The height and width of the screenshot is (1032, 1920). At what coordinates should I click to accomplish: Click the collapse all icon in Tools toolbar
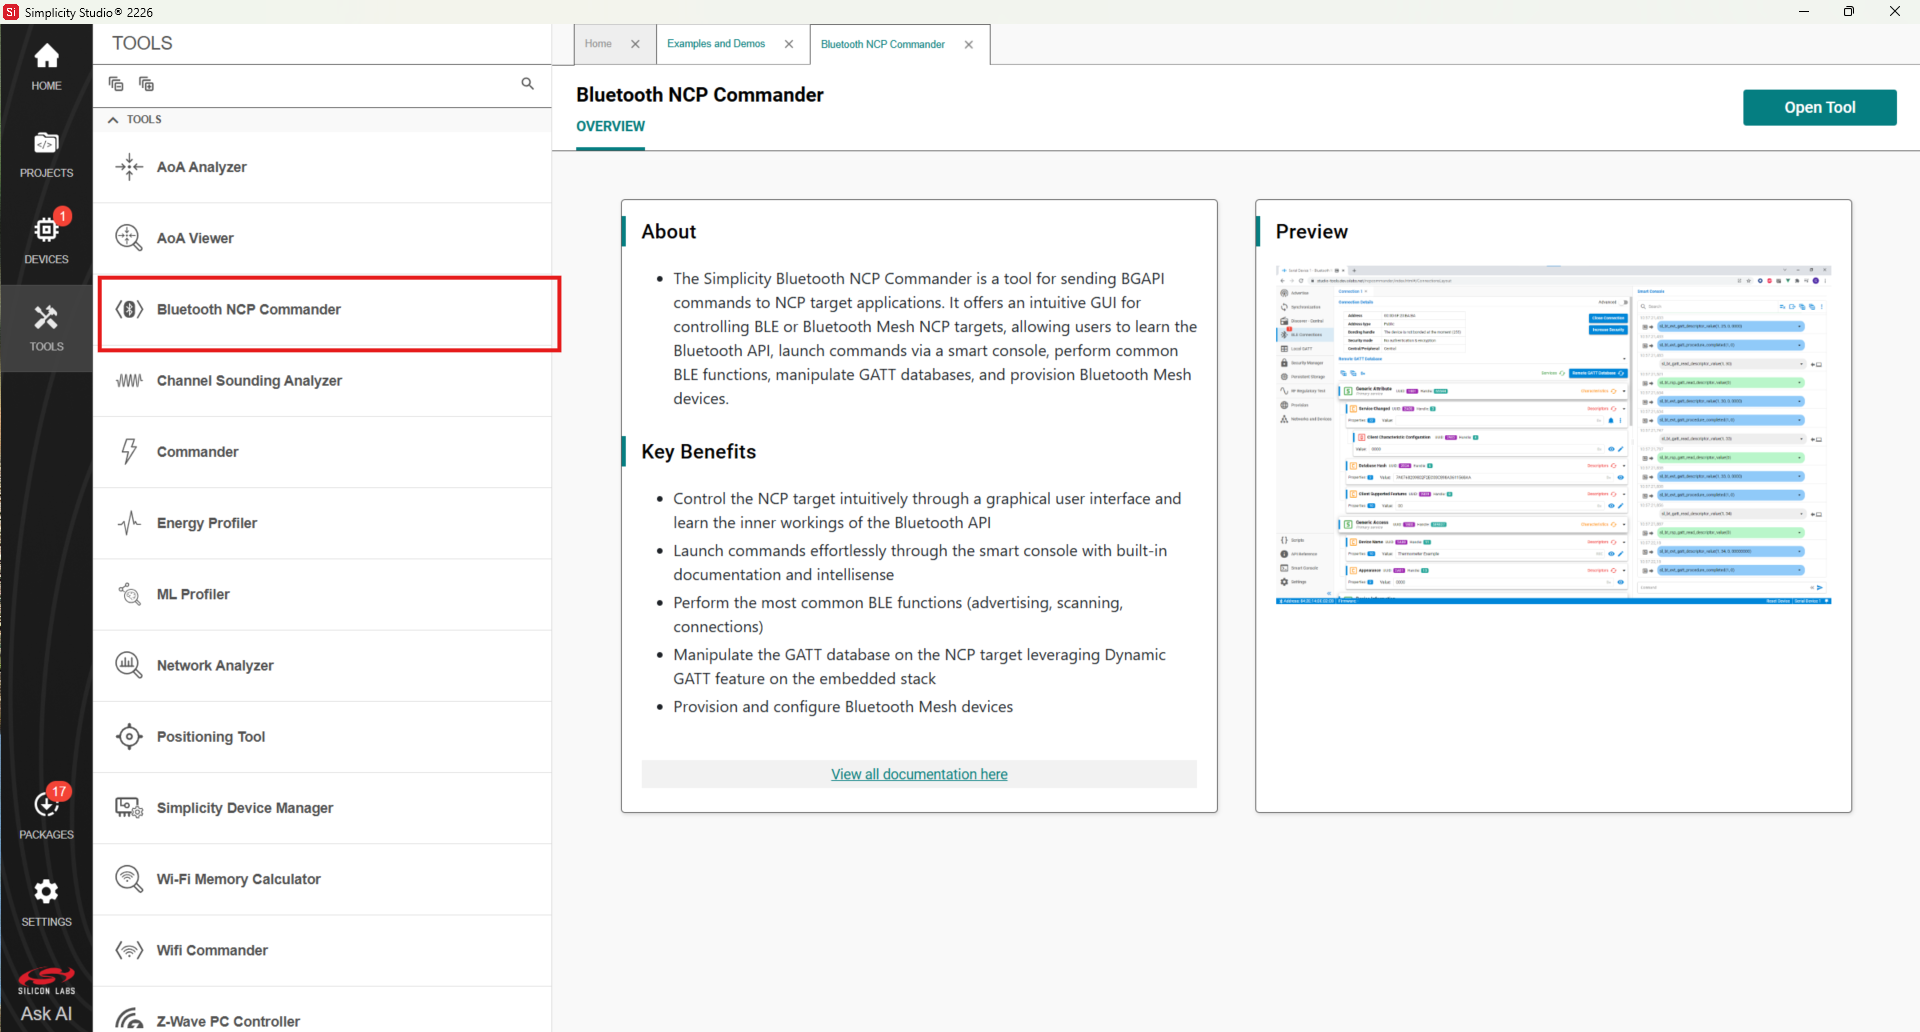[116, 84]
